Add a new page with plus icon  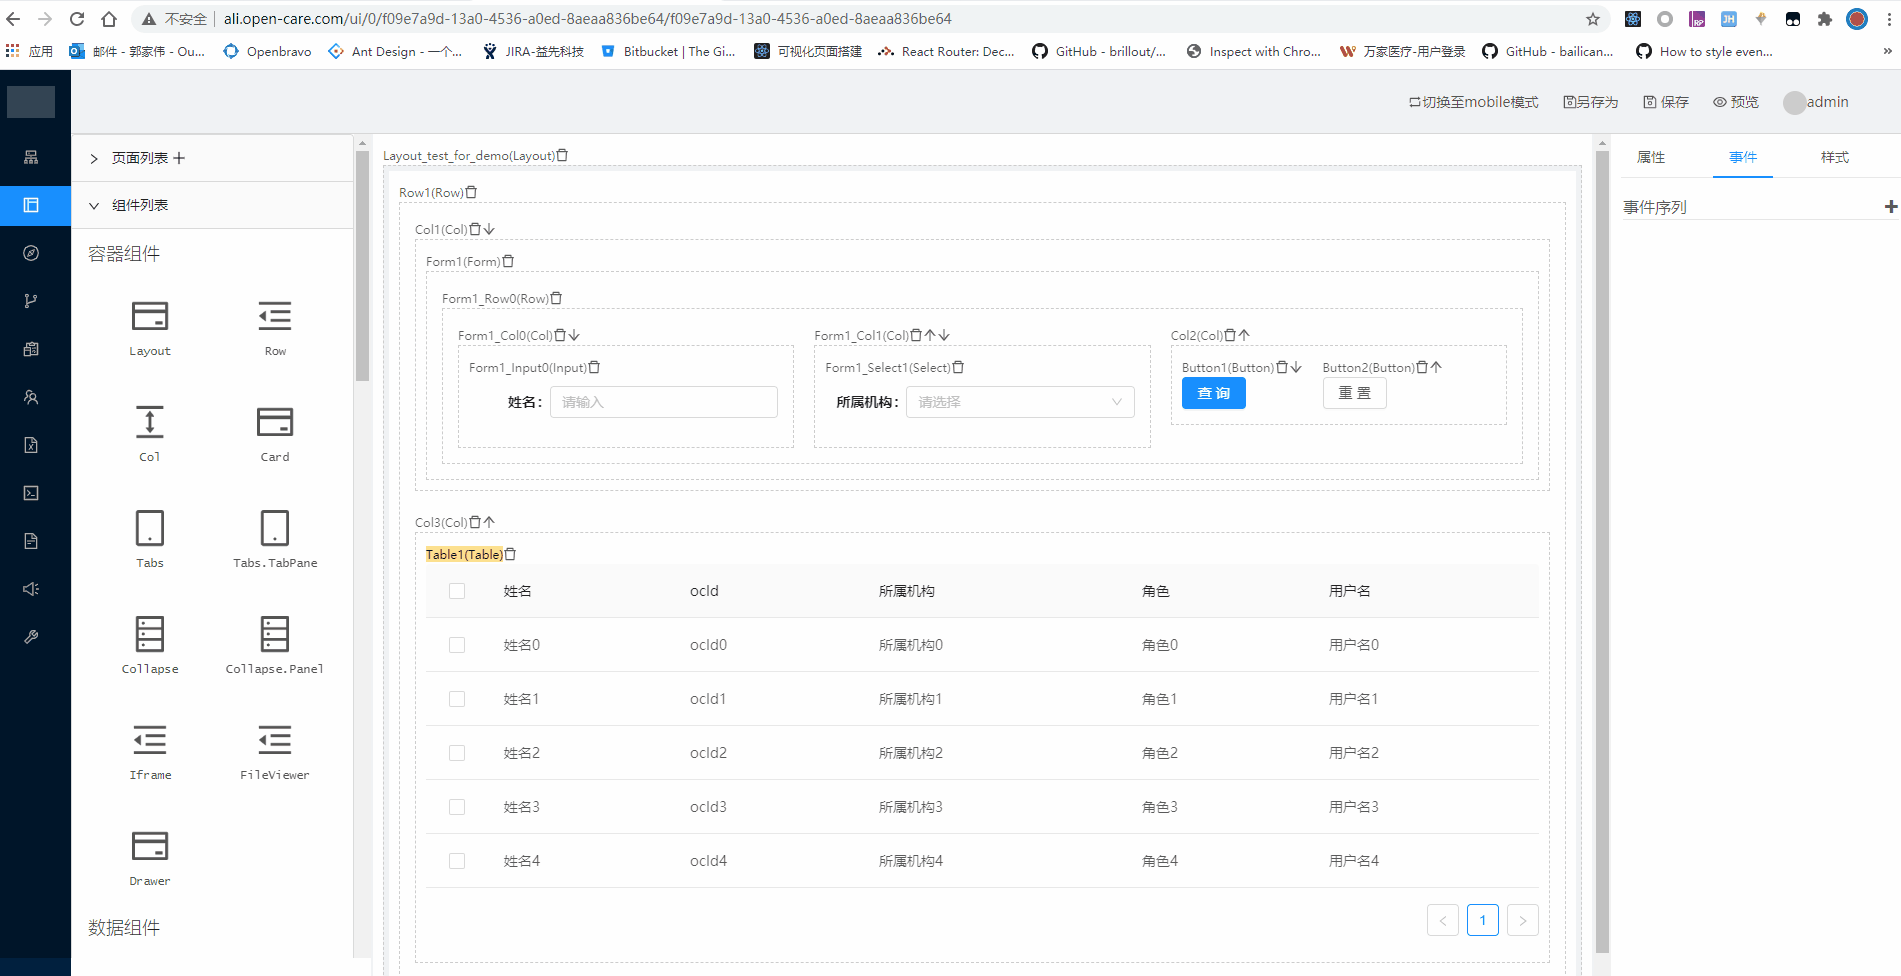tap(179, 158)
